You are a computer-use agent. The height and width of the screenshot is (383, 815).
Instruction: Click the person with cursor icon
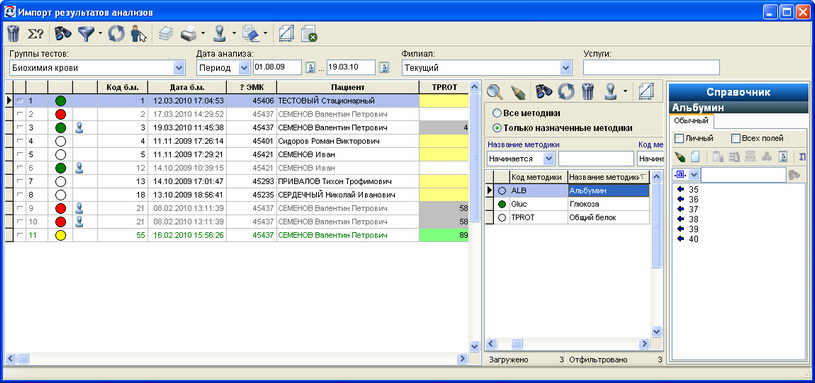[x=138, y=34]
